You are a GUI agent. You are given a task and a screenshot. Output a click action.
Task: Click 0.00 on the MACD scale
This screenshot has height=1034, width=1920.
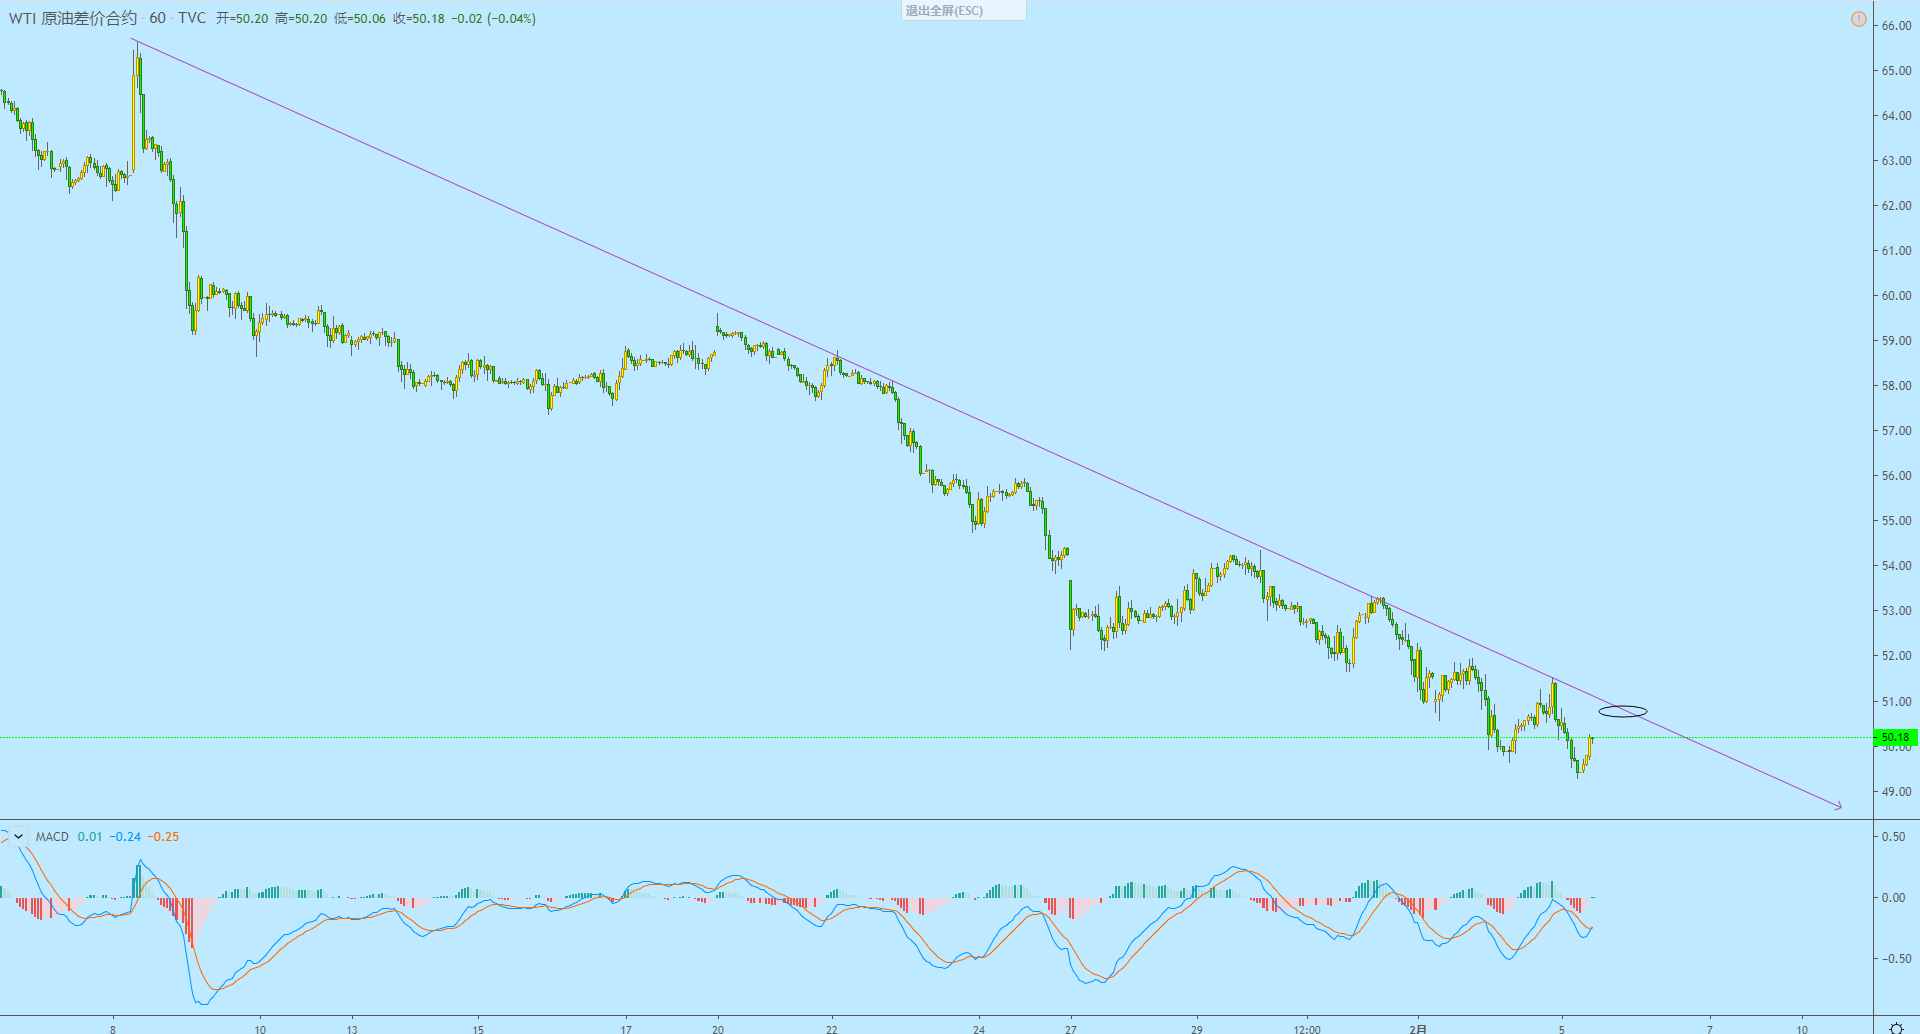pos(1893,898)
